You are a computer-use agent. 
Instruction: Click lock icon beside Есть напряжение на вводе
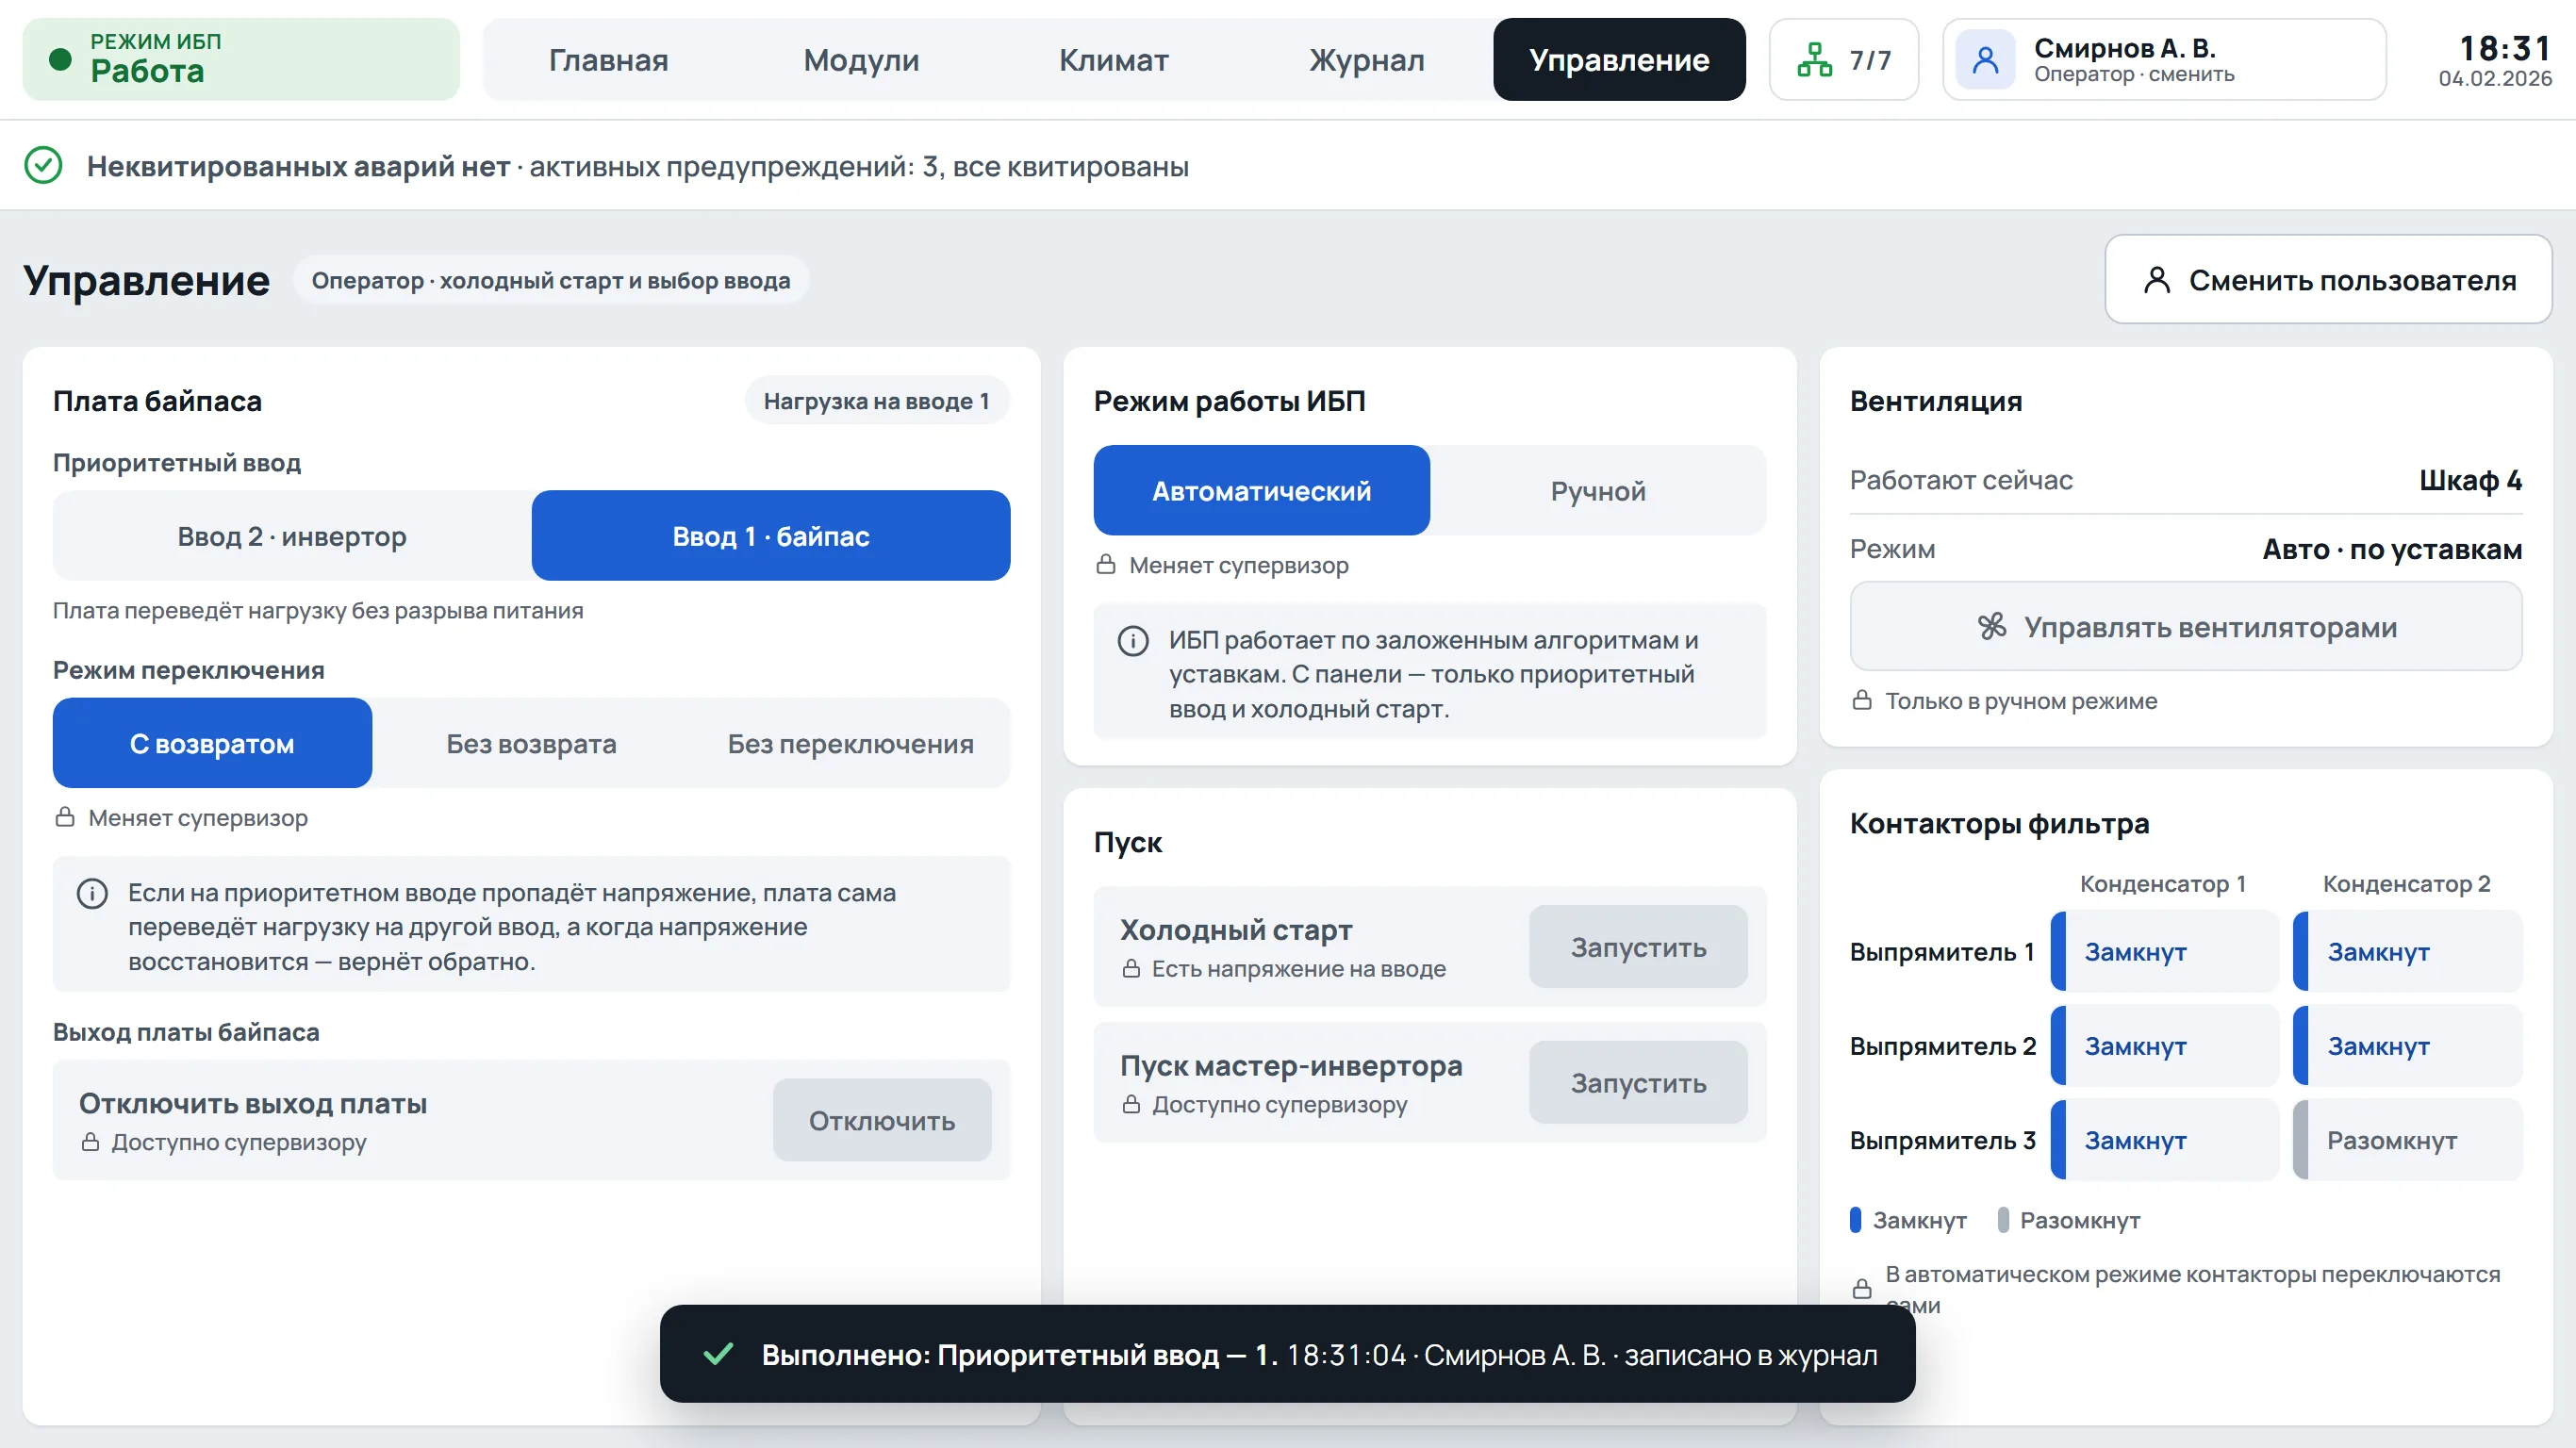click(1131, 968)
